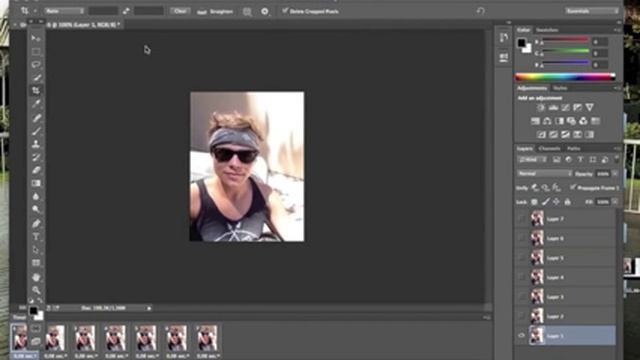The height and width of the screenshot is (360, 640).
Task: Open the Normal blend mode dropdown
Action: (x=544, y=173)
